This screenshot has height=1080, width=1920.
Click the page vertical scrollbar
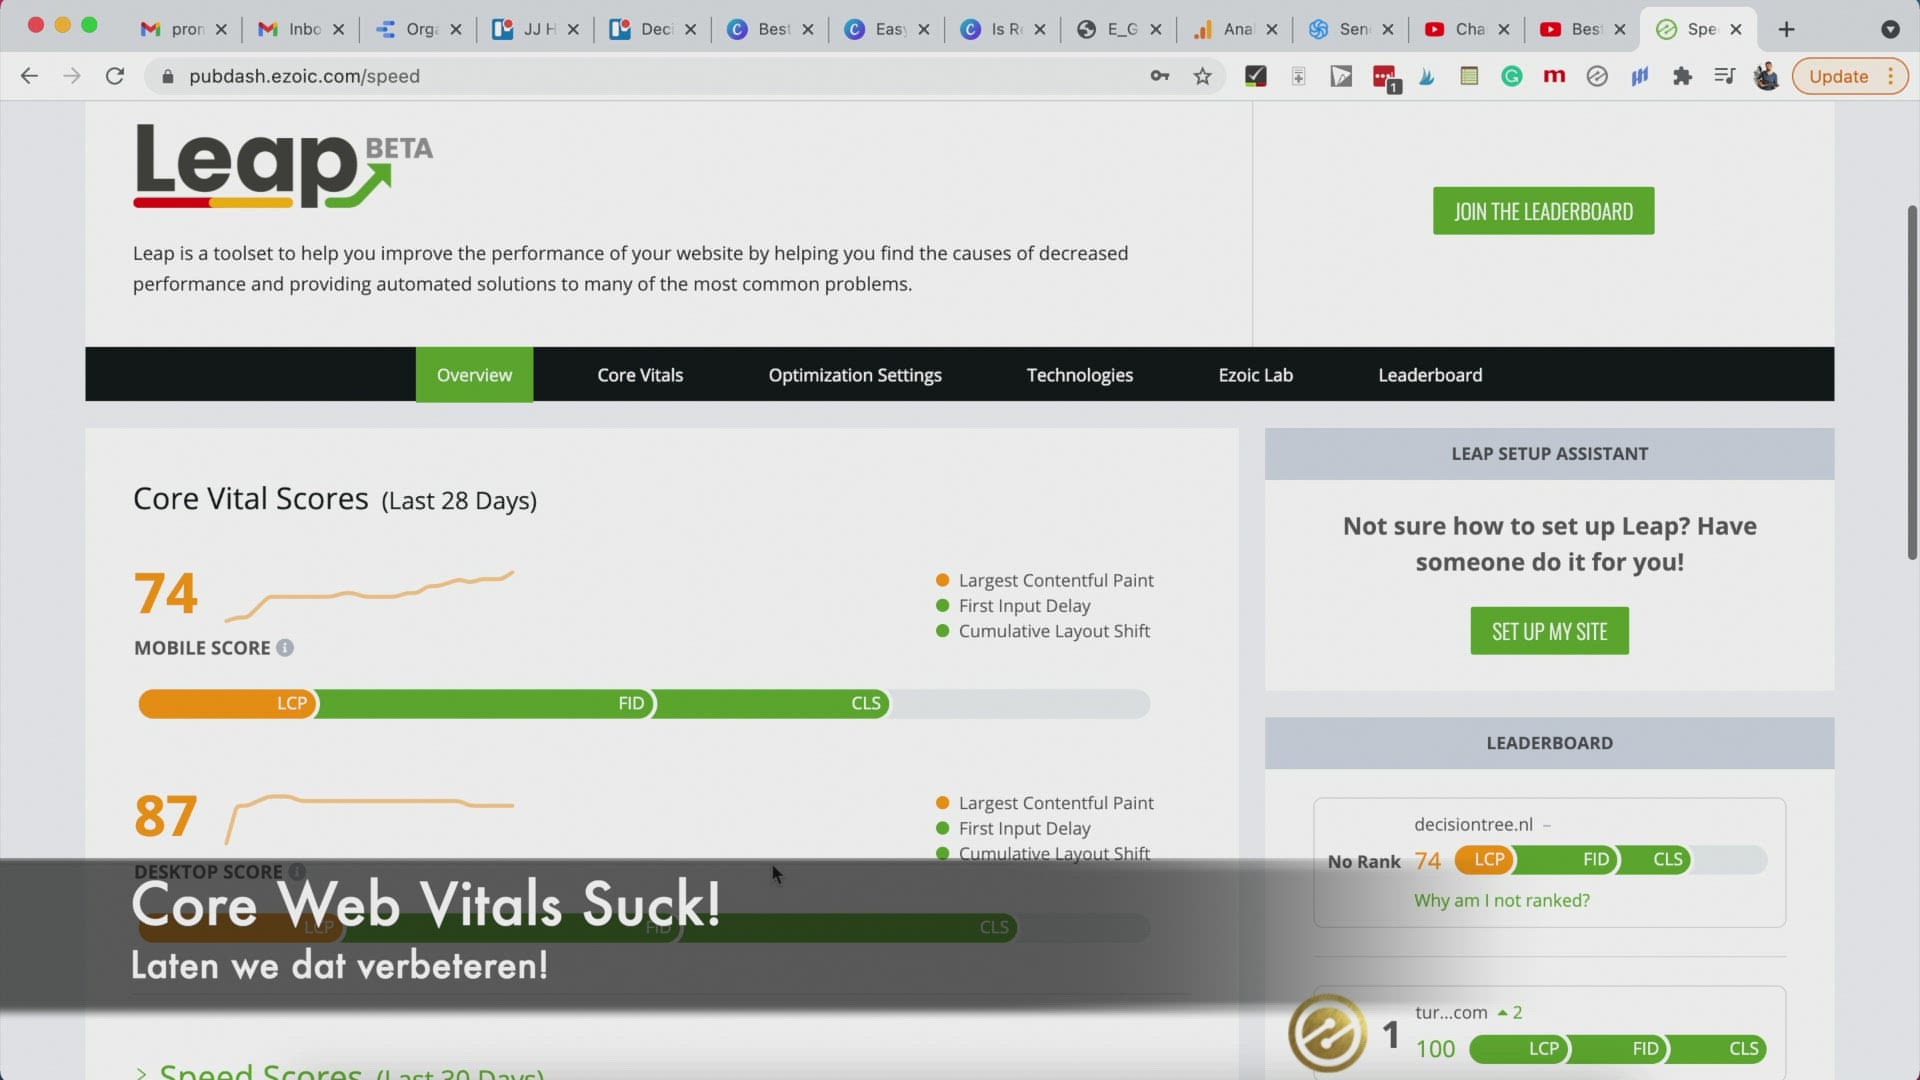(x=1911, y=382)
